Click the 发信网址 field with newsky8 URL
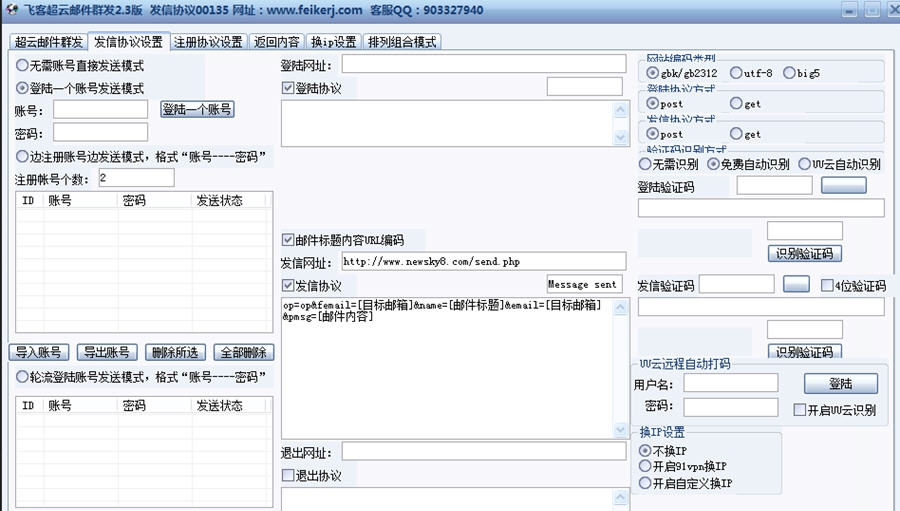Screen dimensions: 900x511 pyautogui.click(x=484, y=261)
